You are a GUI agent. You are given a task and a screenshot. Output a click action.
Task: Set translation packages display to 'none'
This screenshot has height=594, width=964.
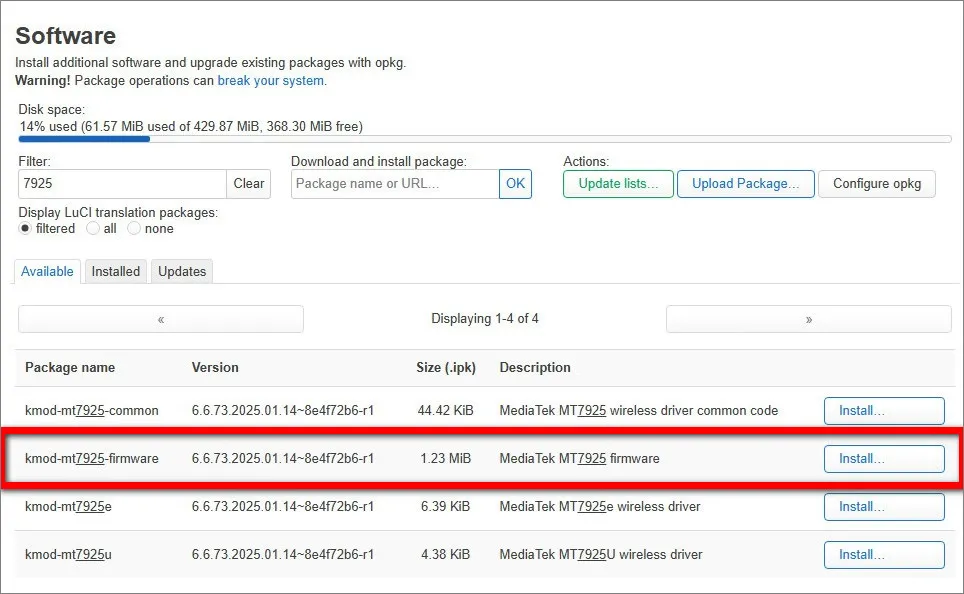pyautogui.click(x=134, y=229)
